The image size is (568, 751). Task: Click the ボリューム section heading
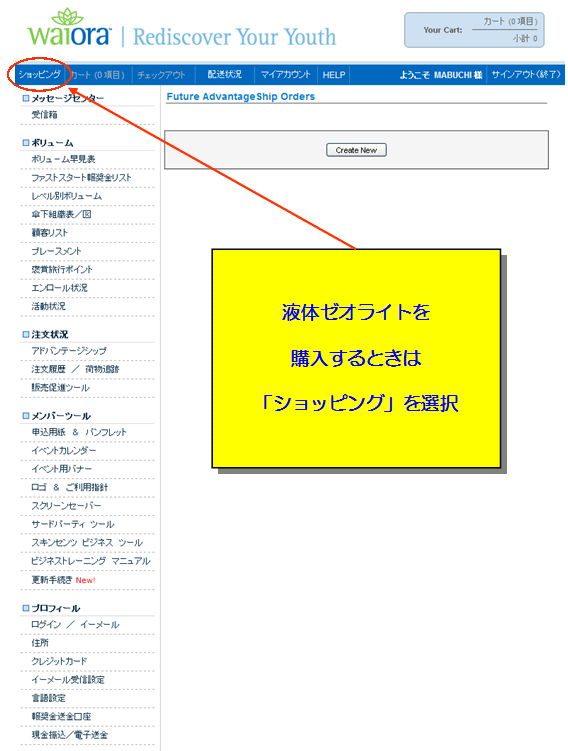(x=52, y=143)
